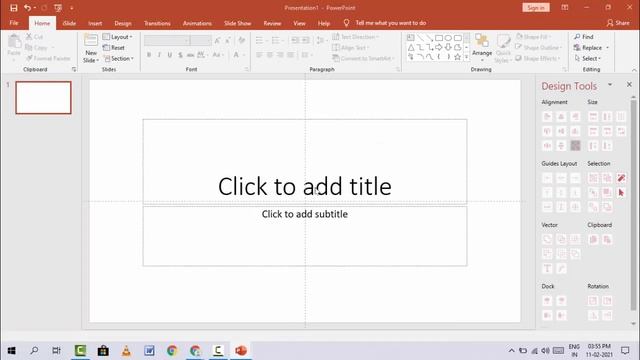640x360 pixels.
Task: Click the Find magnifier command
Action: click(584, 37)
